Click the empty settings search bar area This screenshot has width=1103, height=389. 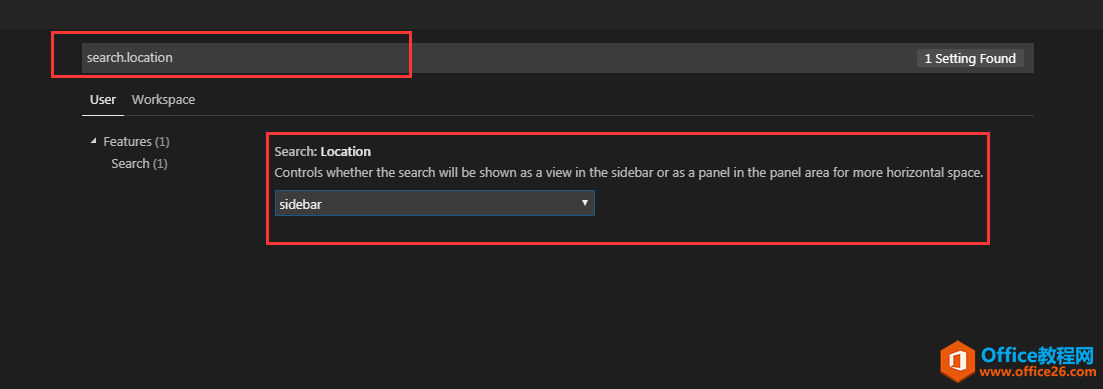661,58
